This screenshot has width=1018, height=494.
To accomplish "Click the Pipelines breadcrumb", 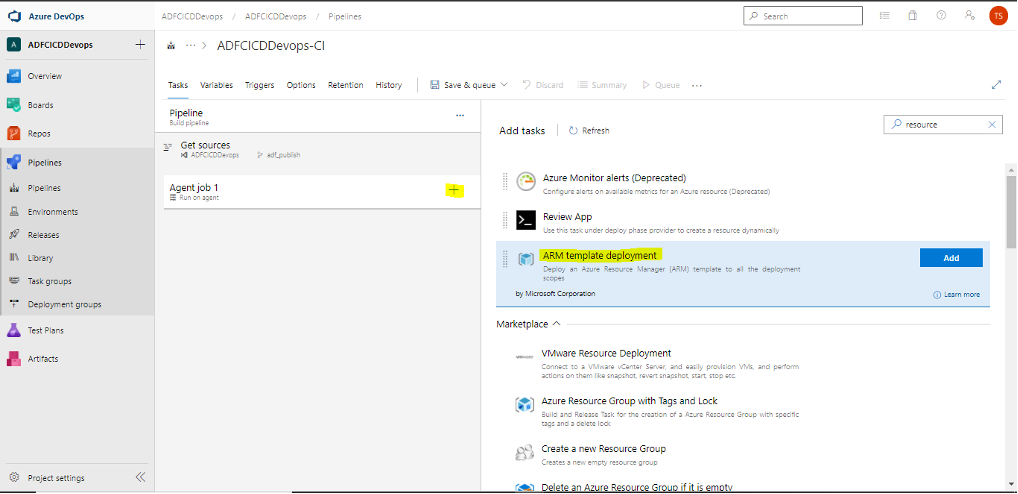I will pyautogui.click(x=345, y=16).
